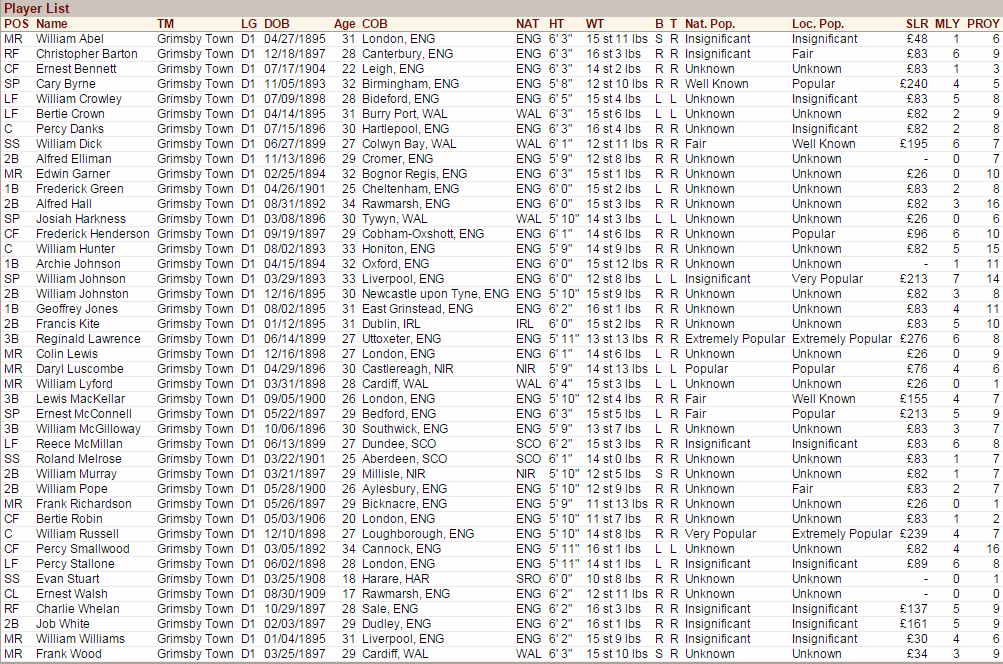Open player William McGilloway
Image resolution: width=1003 pixels, height=664 pixels.
point(88,429)
